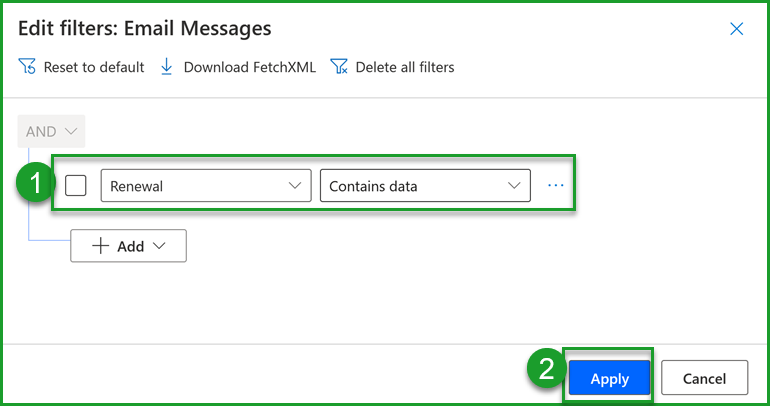Expand the Add button chevron
770x406 pixels.
click(x=160, y=246)
